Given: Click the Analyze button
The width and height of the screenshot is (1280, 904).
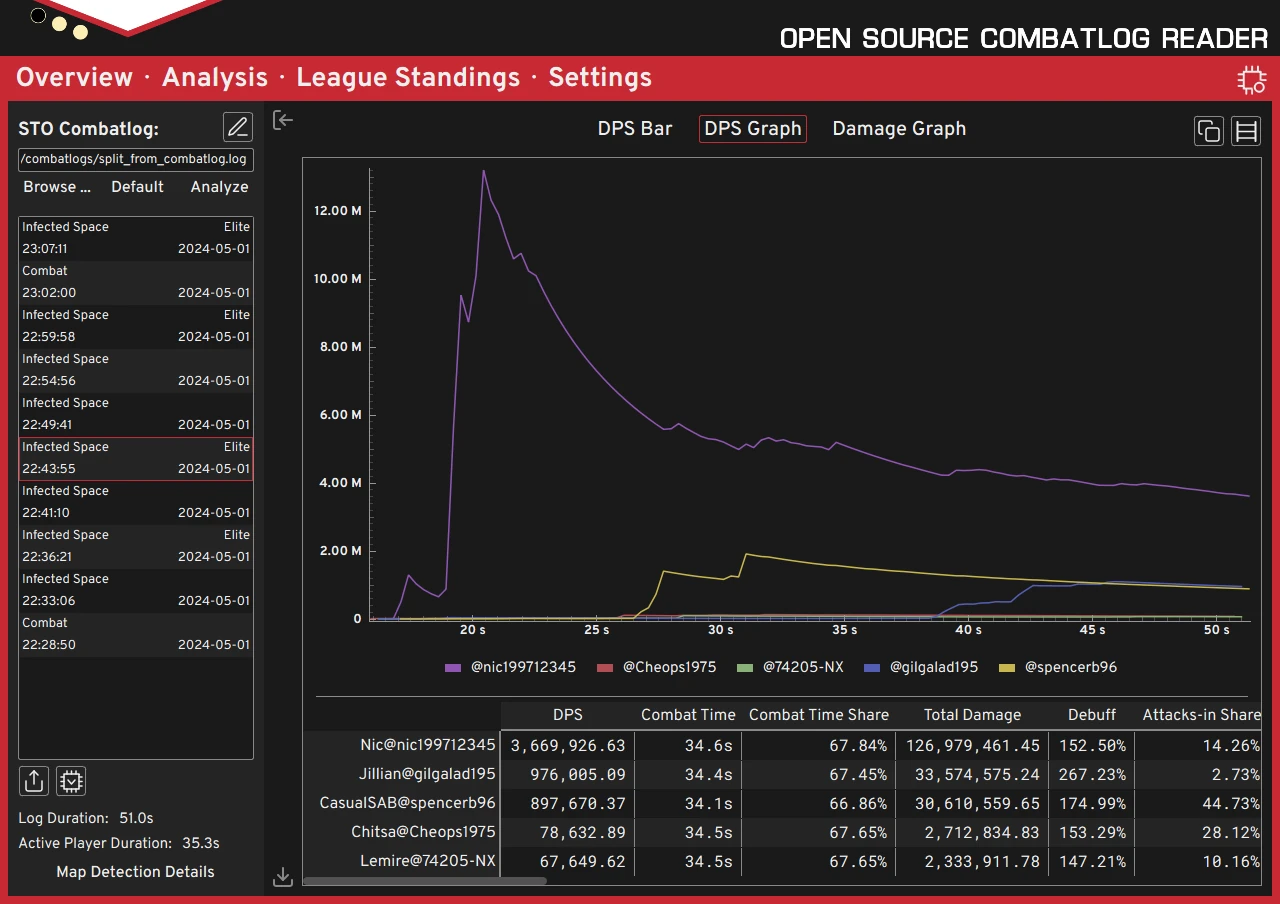Looking at the screenshot, I should click(219, 187).
